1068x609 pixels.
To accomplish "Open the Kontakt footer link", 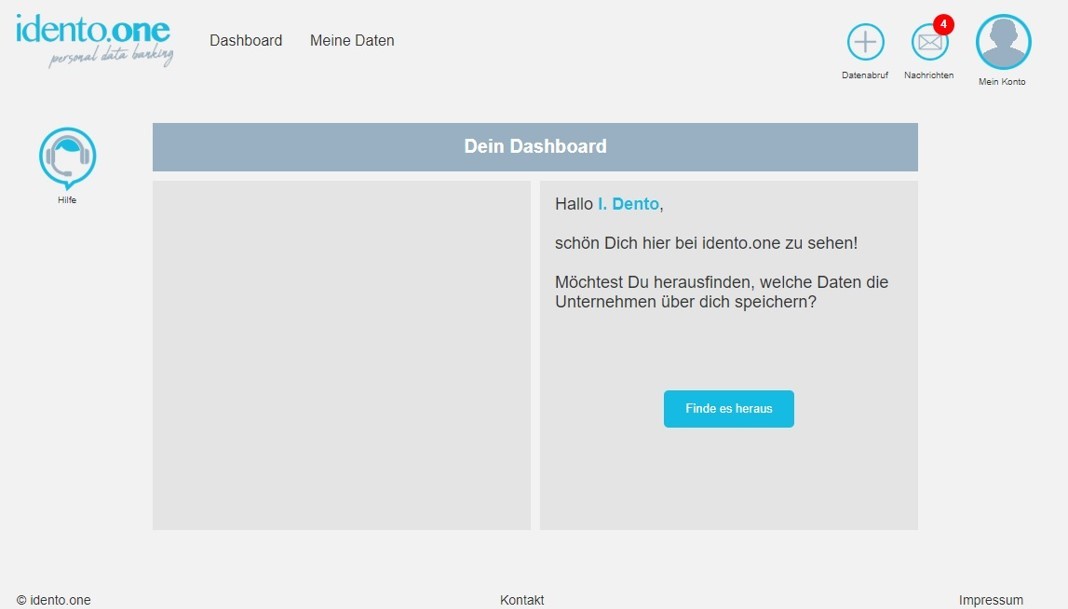I will tap(522, 600).
